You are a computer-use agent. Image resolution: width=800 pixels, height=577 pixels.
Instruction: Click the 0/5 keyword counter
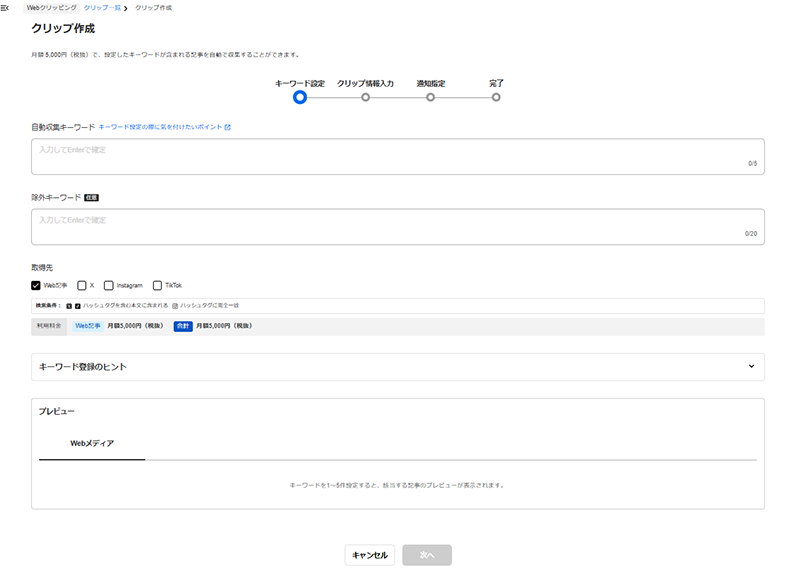[753, 164]
